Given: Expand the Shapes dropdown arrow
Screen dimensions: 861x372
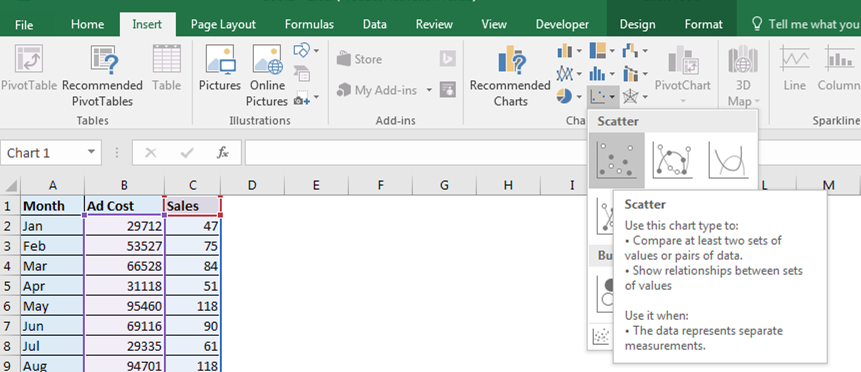Looking at the screenshot, I should point(316,51).
